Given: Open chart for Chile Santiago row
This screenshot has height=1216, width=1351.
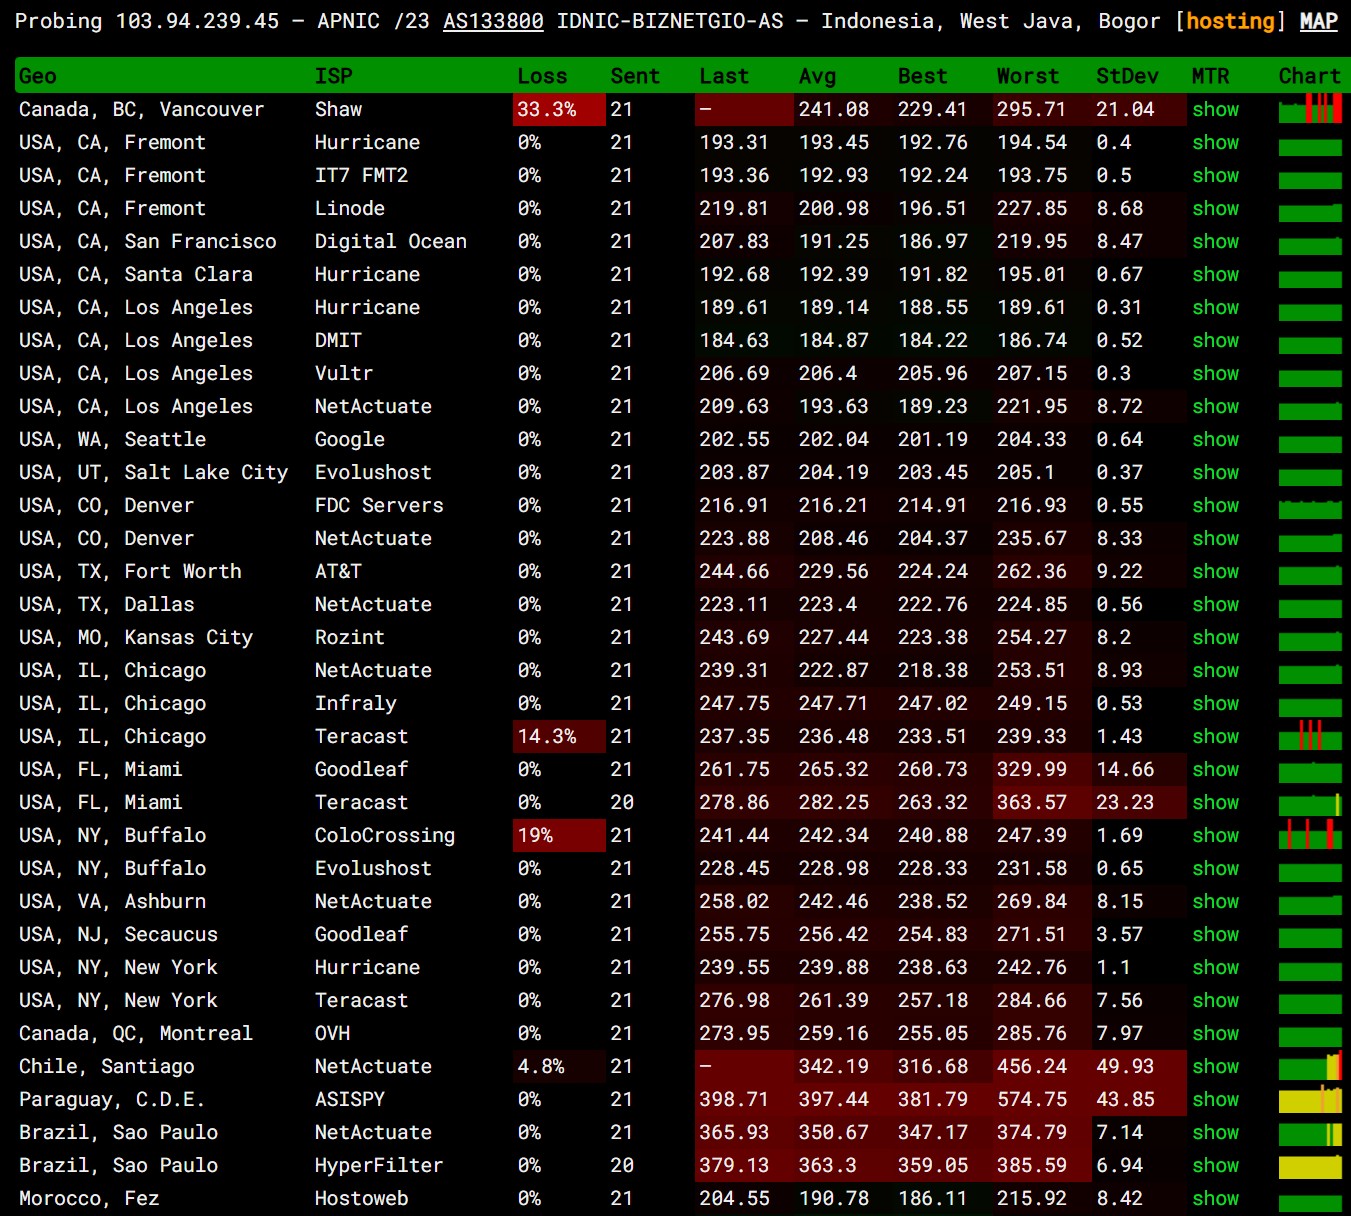Looking at the screenshot, I should [x=1310, y=1066].
